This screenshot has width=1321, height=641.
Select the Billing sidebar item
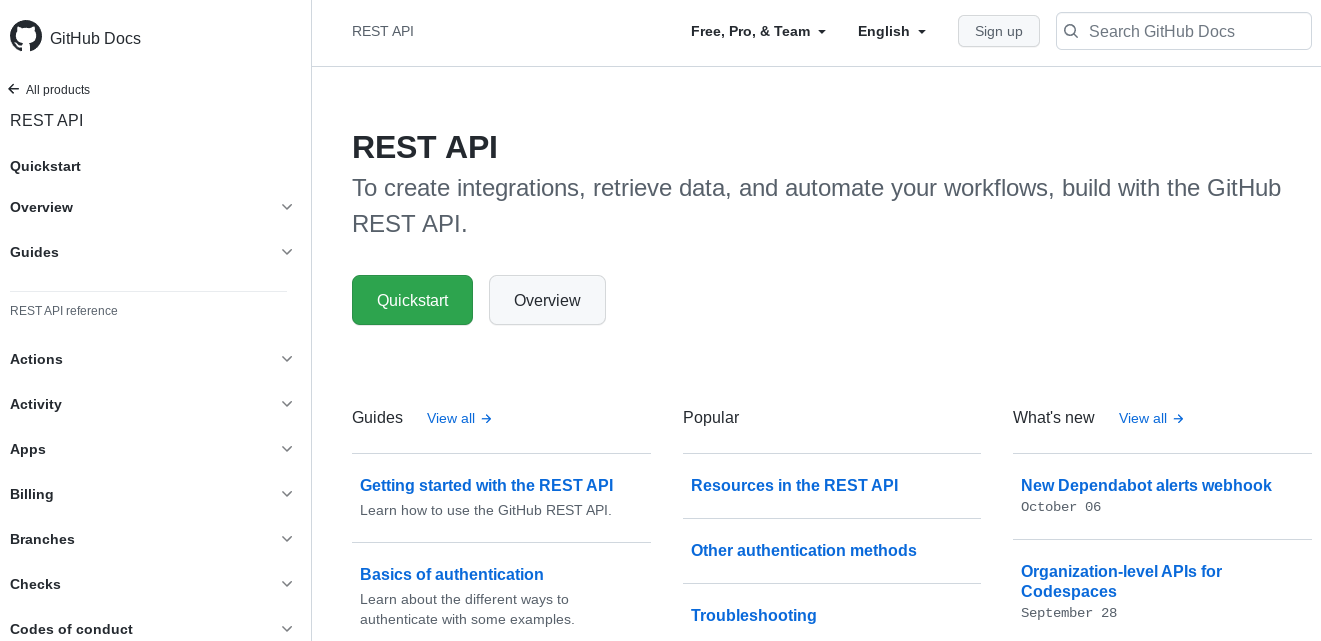tap(32, 494)
